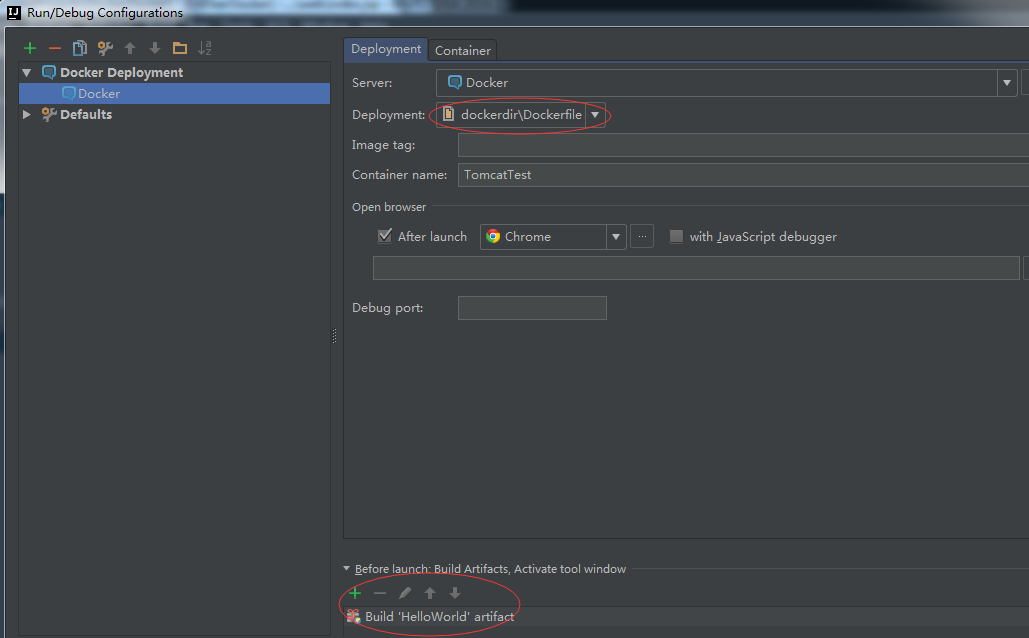Toggle the After launch checkbox
Screen dimensions: 1029x638
(x=385, y=236)
